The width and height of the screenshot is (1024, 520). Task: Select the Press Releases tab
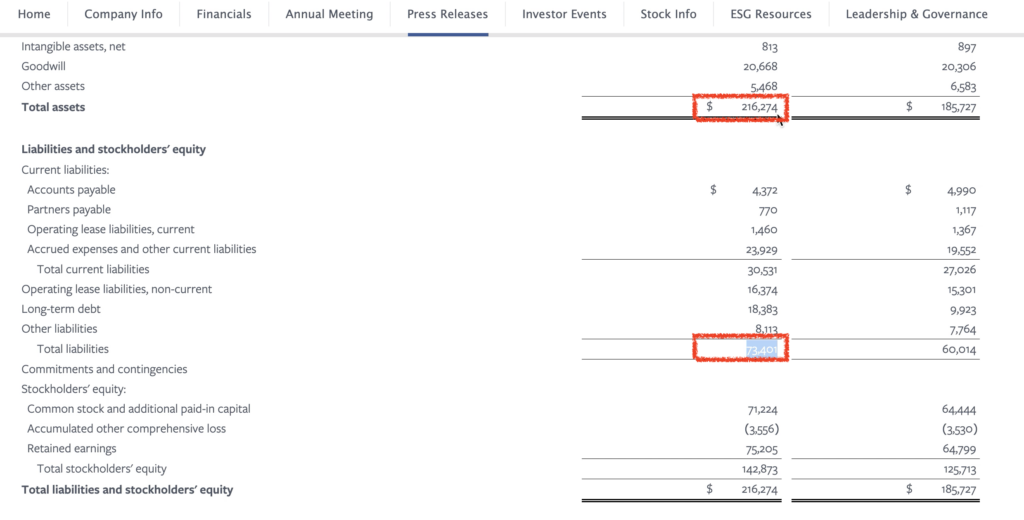(x=447, y=14)
